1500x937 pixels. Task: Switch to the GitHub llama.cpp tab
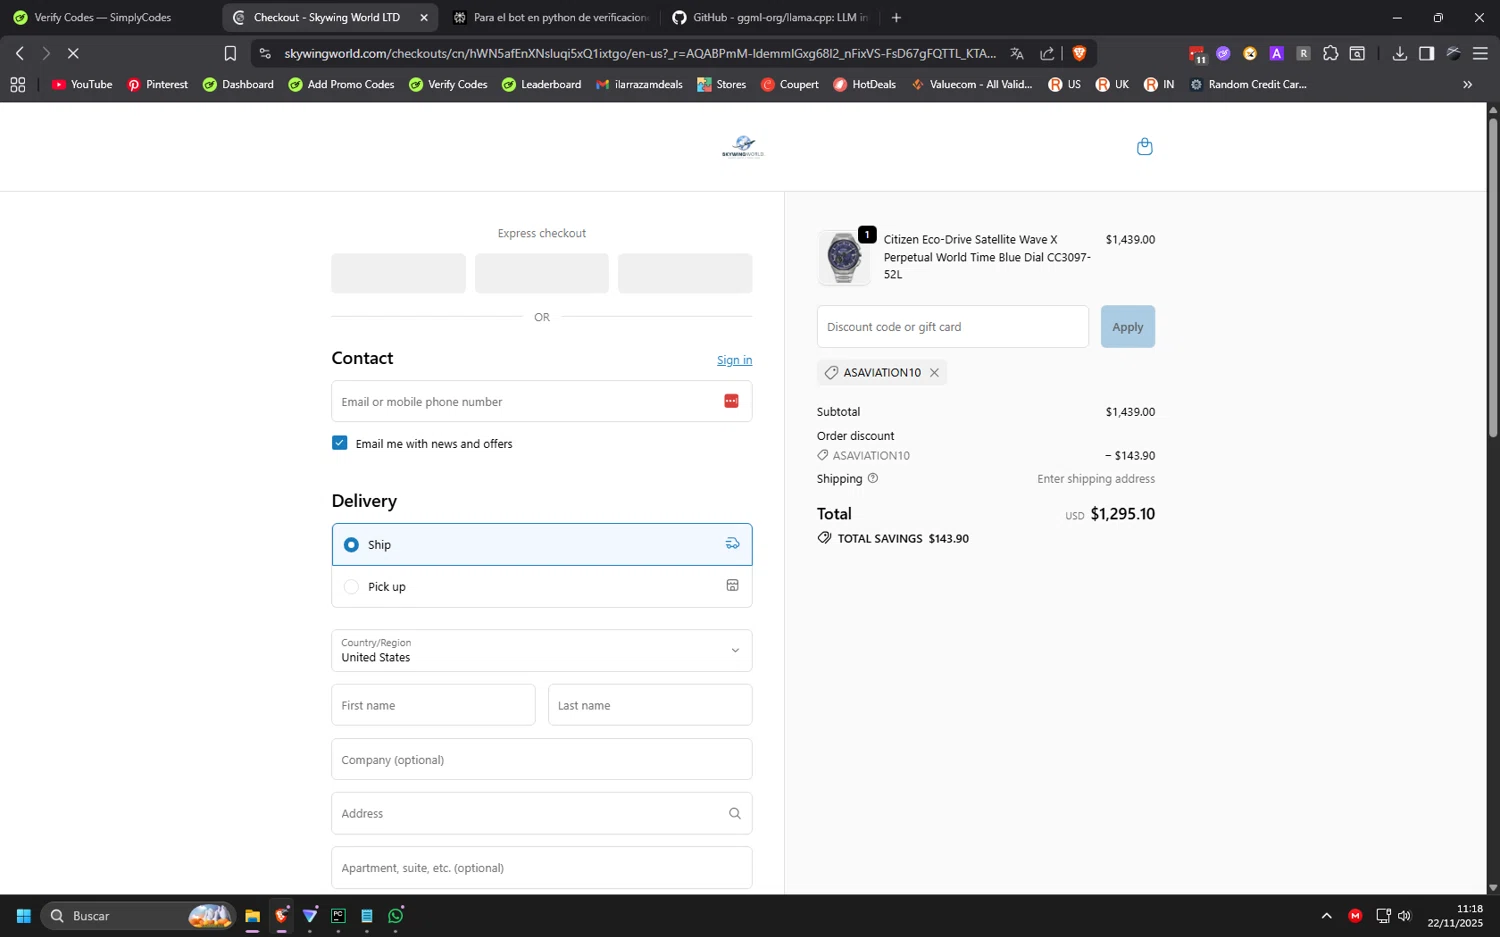(x=770, y=18)
